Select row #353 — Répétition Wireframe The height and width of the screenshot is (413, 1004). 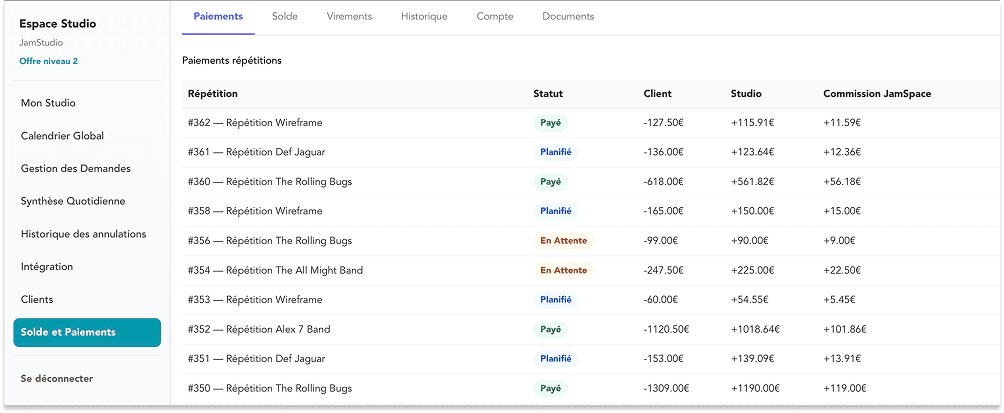[x=592, y=300]
